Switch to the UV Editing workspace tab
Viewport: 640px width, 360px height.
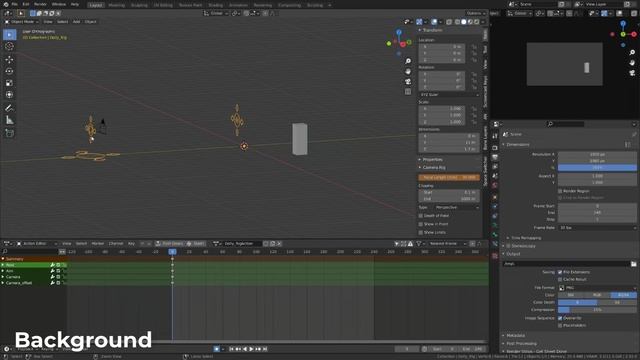tap(163, 5)
